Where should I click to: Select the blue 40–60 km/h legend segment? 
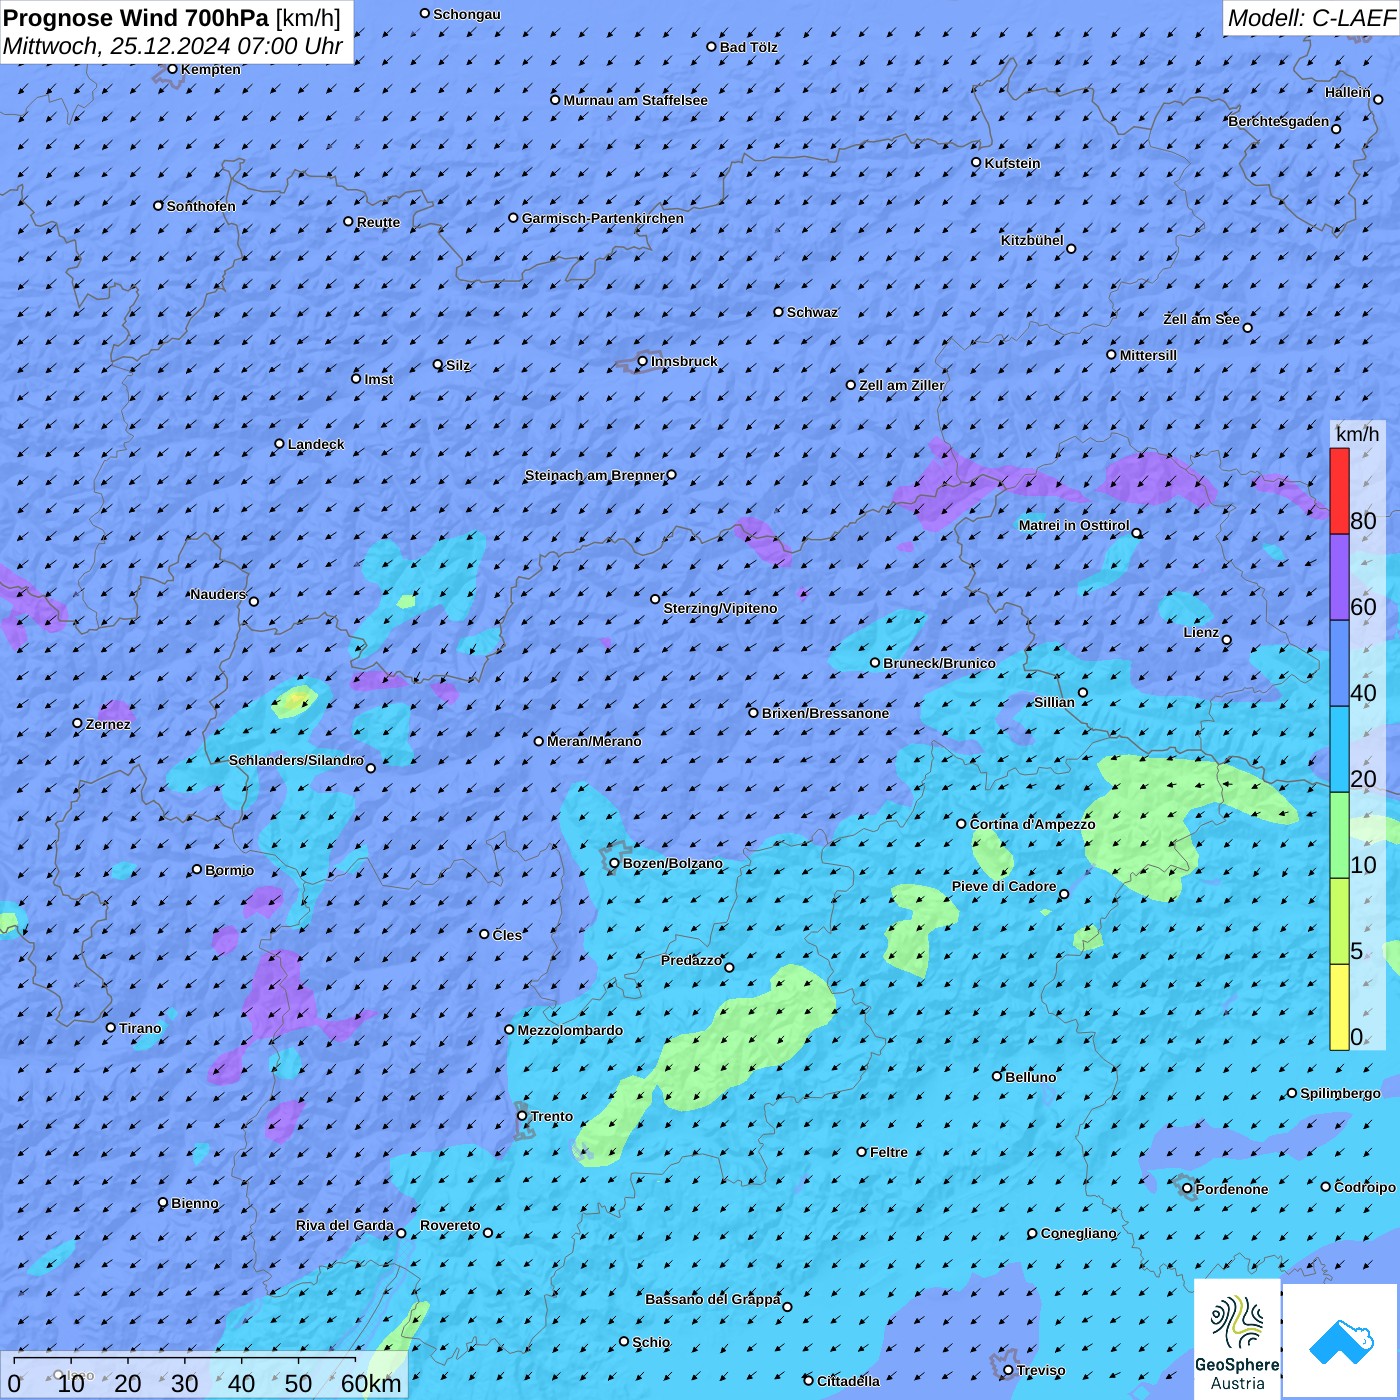[x=1339, y=664]
